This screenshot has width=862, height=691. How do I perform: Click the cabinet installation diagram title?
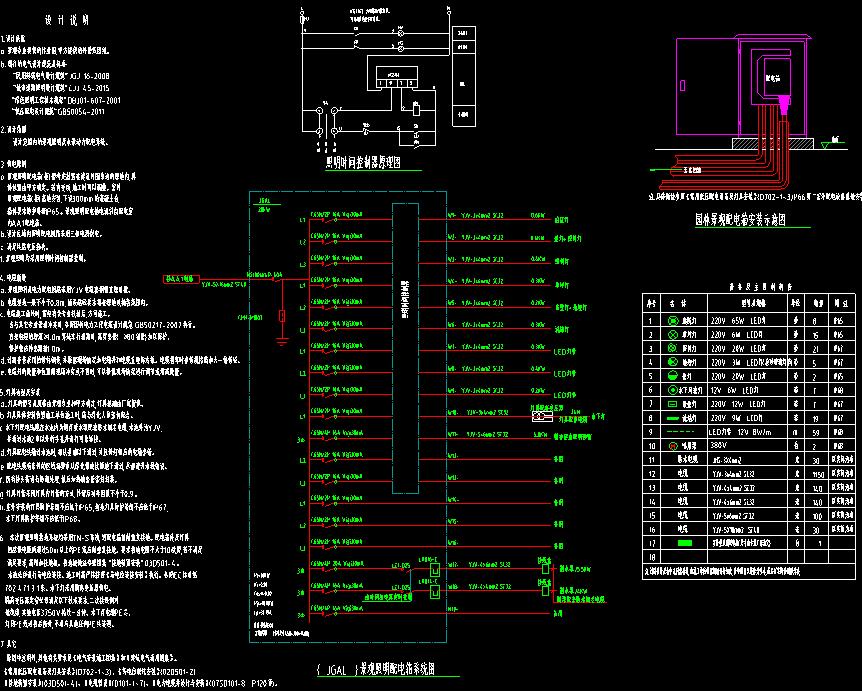coord(741,220)
